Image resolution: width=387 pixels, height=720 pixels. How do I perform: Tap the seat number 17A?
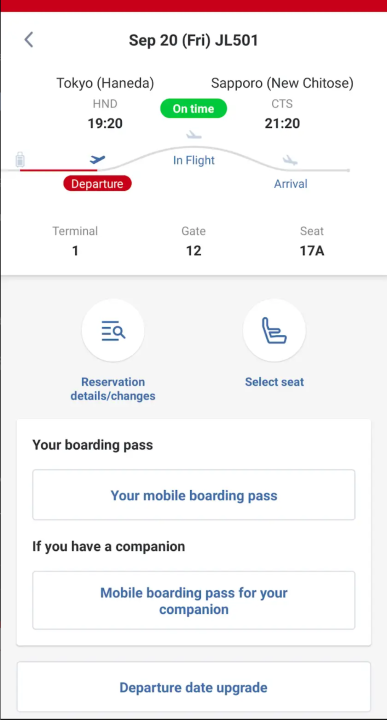pos(312,251)
